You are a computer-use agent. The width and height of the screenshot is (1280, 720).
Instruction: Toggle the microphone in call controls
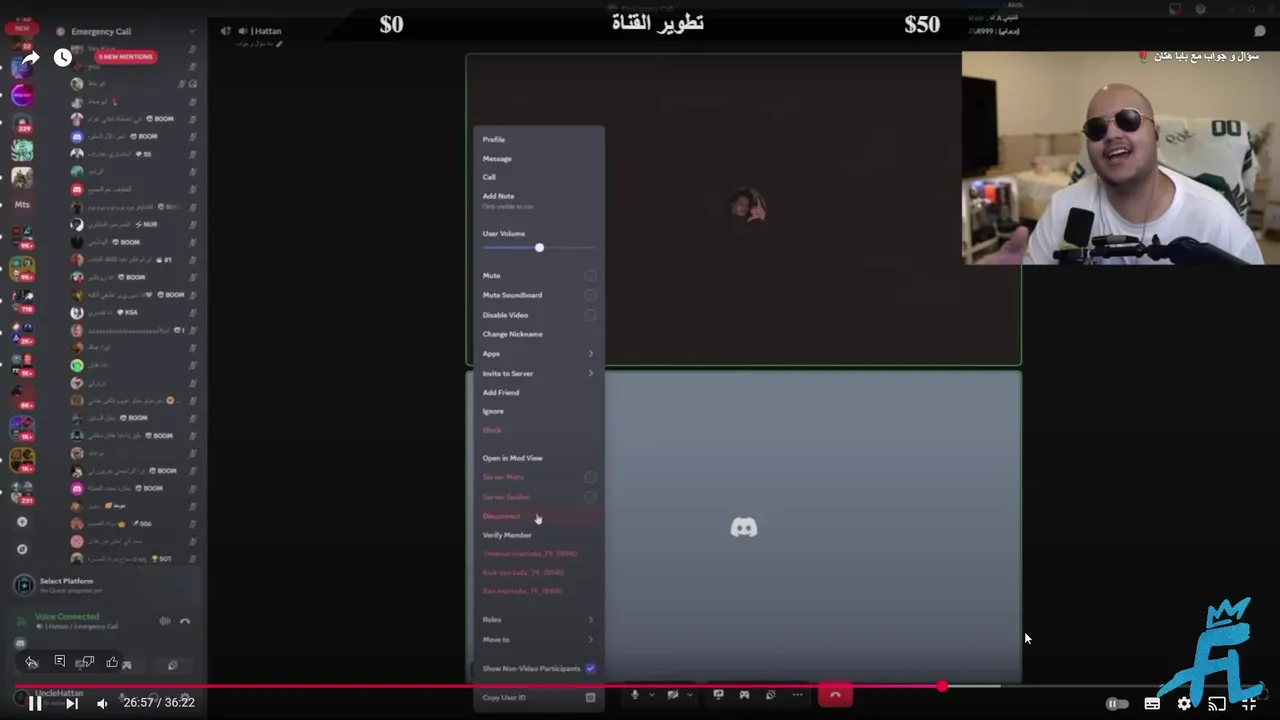click(x=634, y=694)
